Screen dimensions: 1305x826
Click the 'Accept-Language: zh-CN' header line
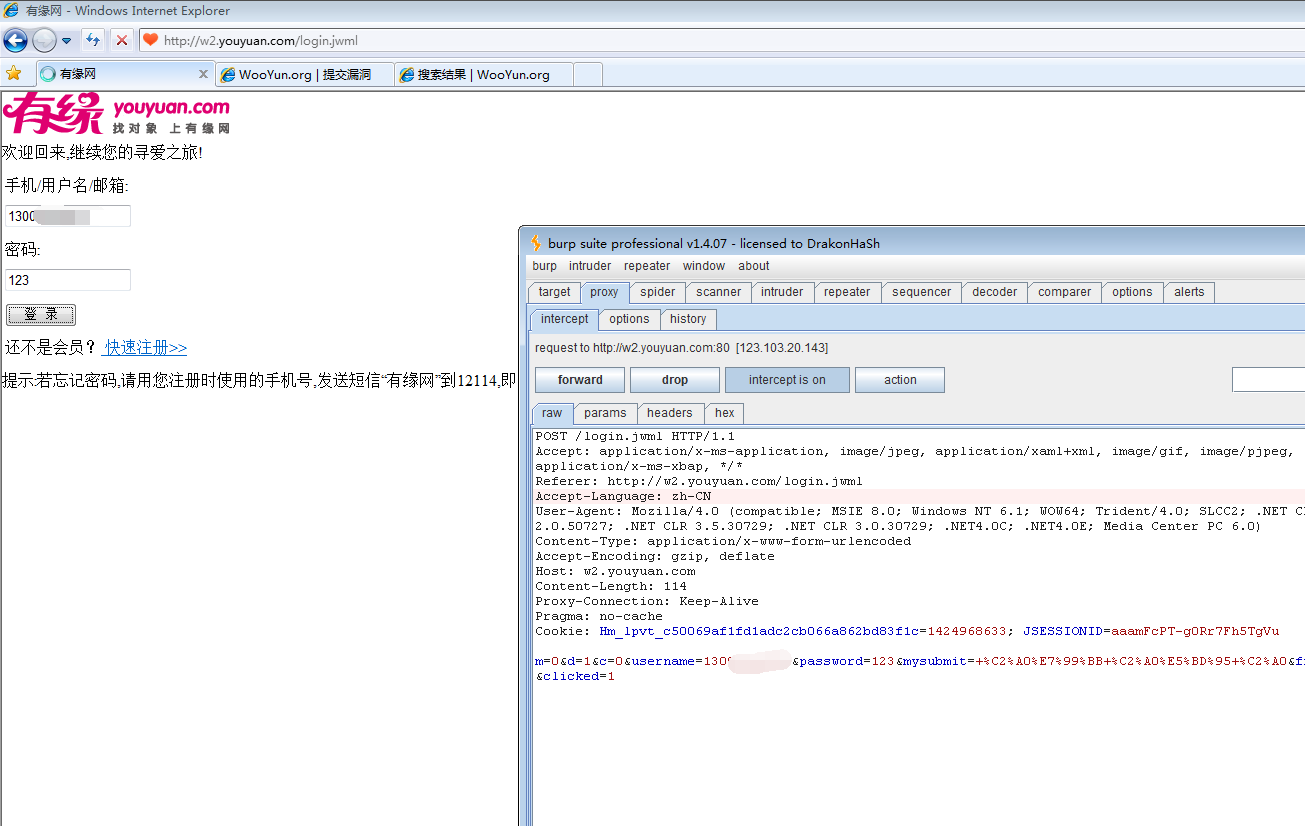[623, 496]
